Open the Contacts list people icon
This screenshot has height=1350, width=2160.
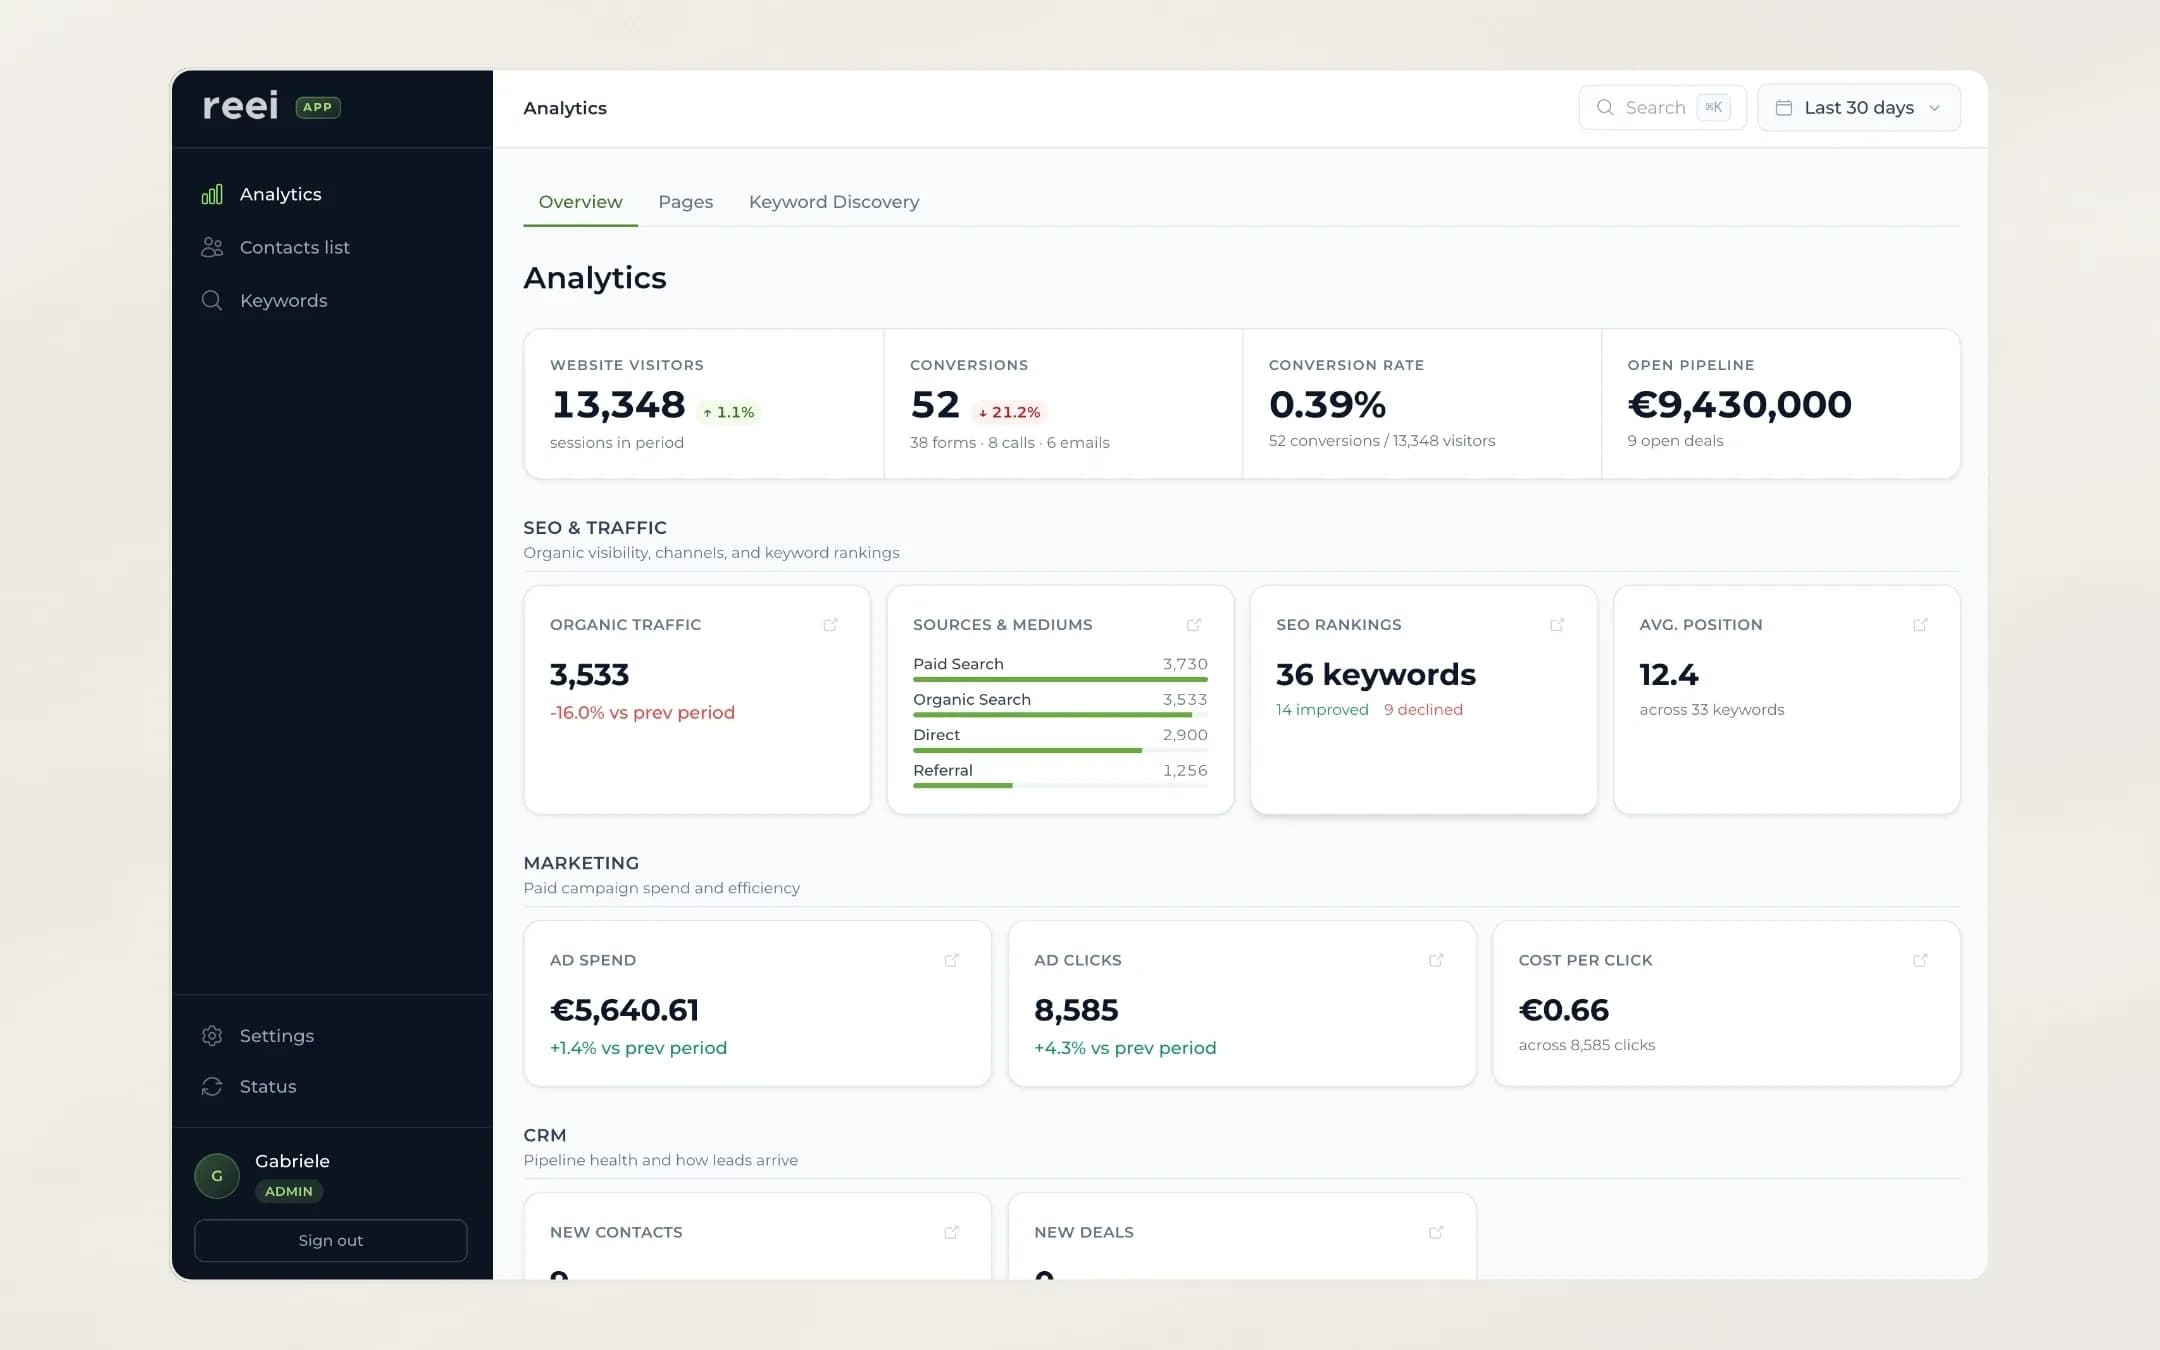[212, 247]
